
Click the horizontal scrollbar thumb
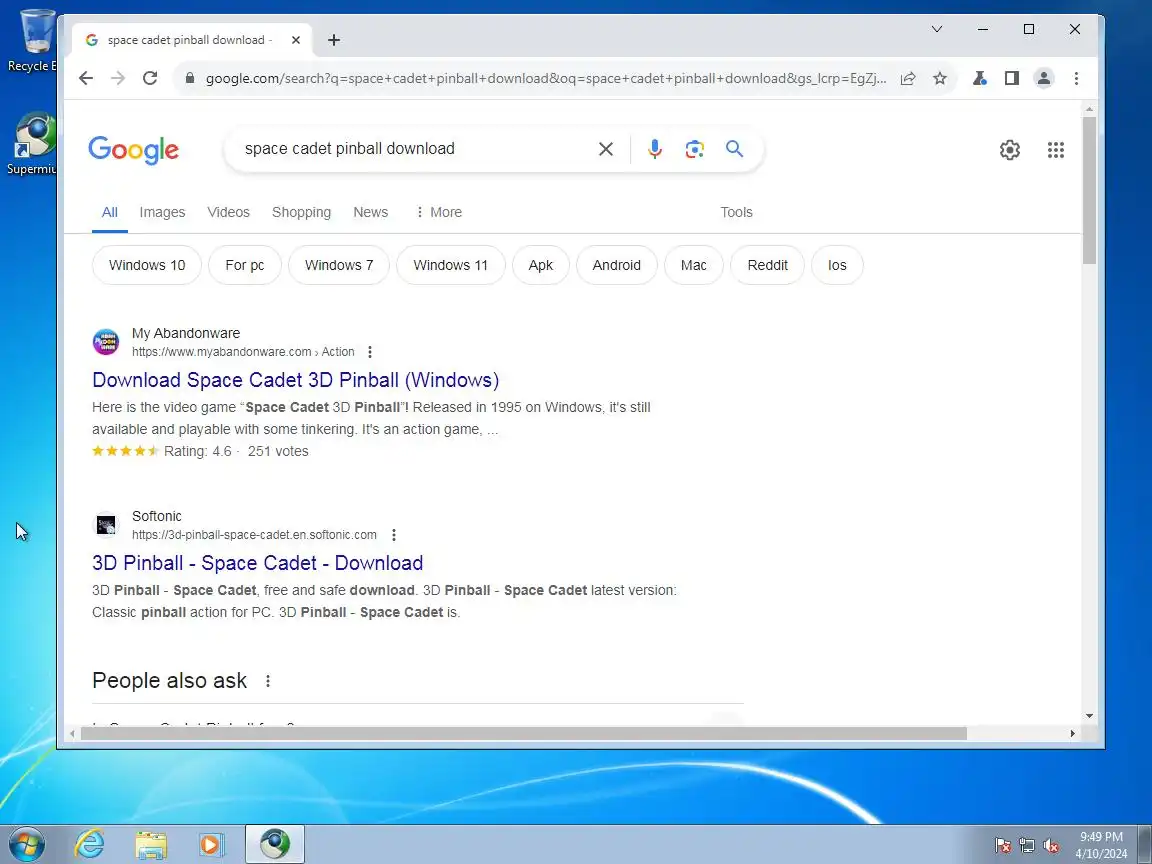coord(524,733)
